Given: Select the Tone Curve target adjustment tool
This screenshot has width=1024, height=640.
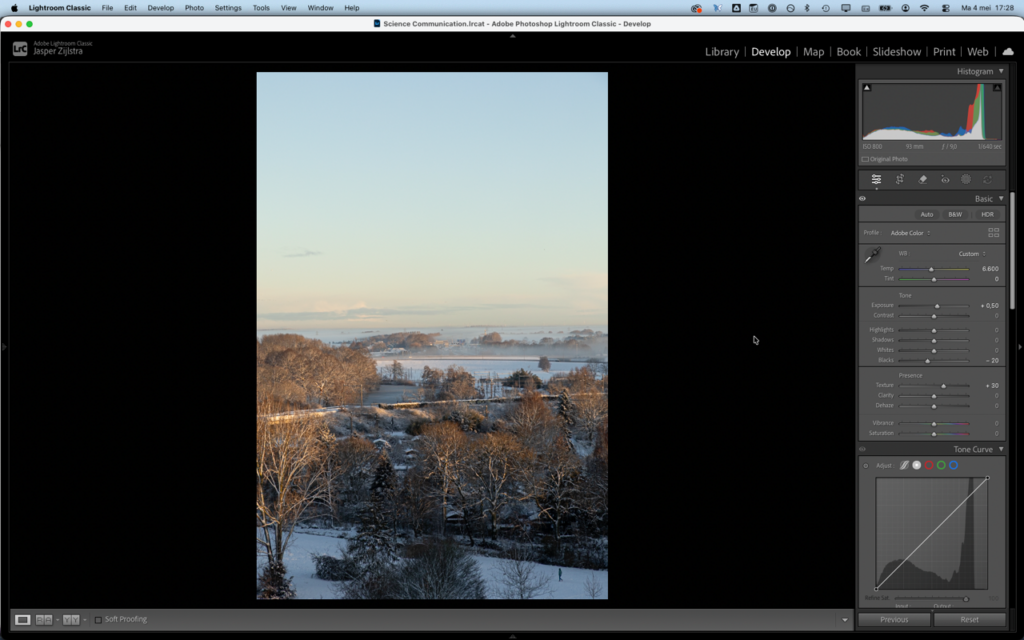Looking at the screenshot, I should tap(866, 466).
